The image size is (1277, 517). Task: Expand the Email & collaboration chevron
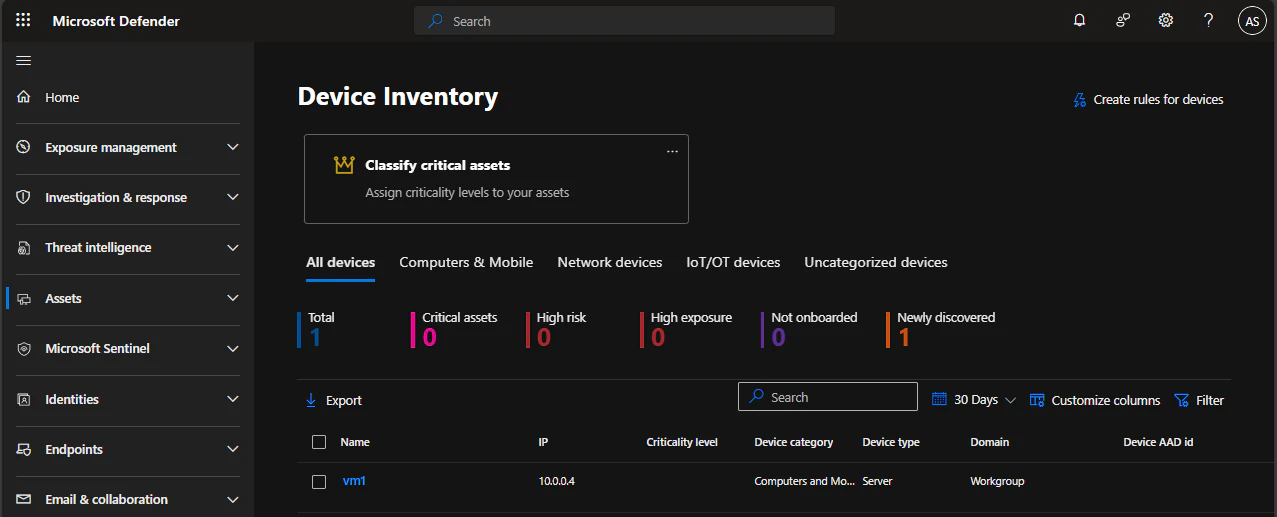(233, 499)
